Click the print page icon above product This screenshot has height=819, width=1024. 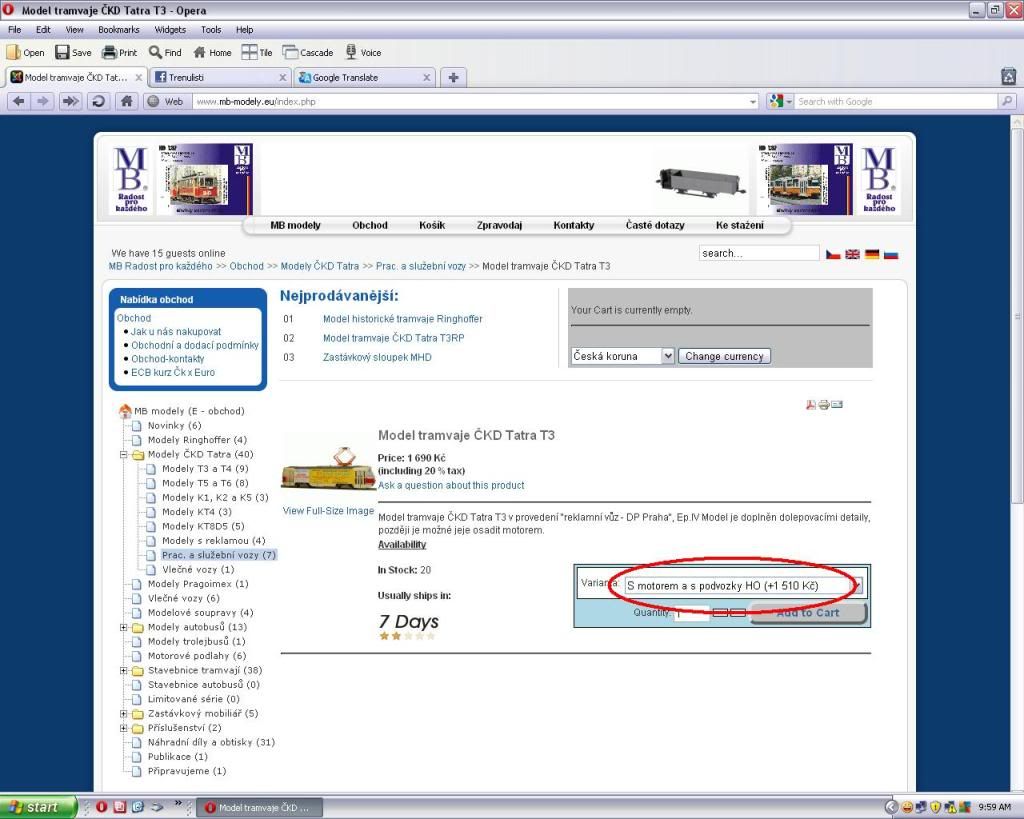point(824,405)
